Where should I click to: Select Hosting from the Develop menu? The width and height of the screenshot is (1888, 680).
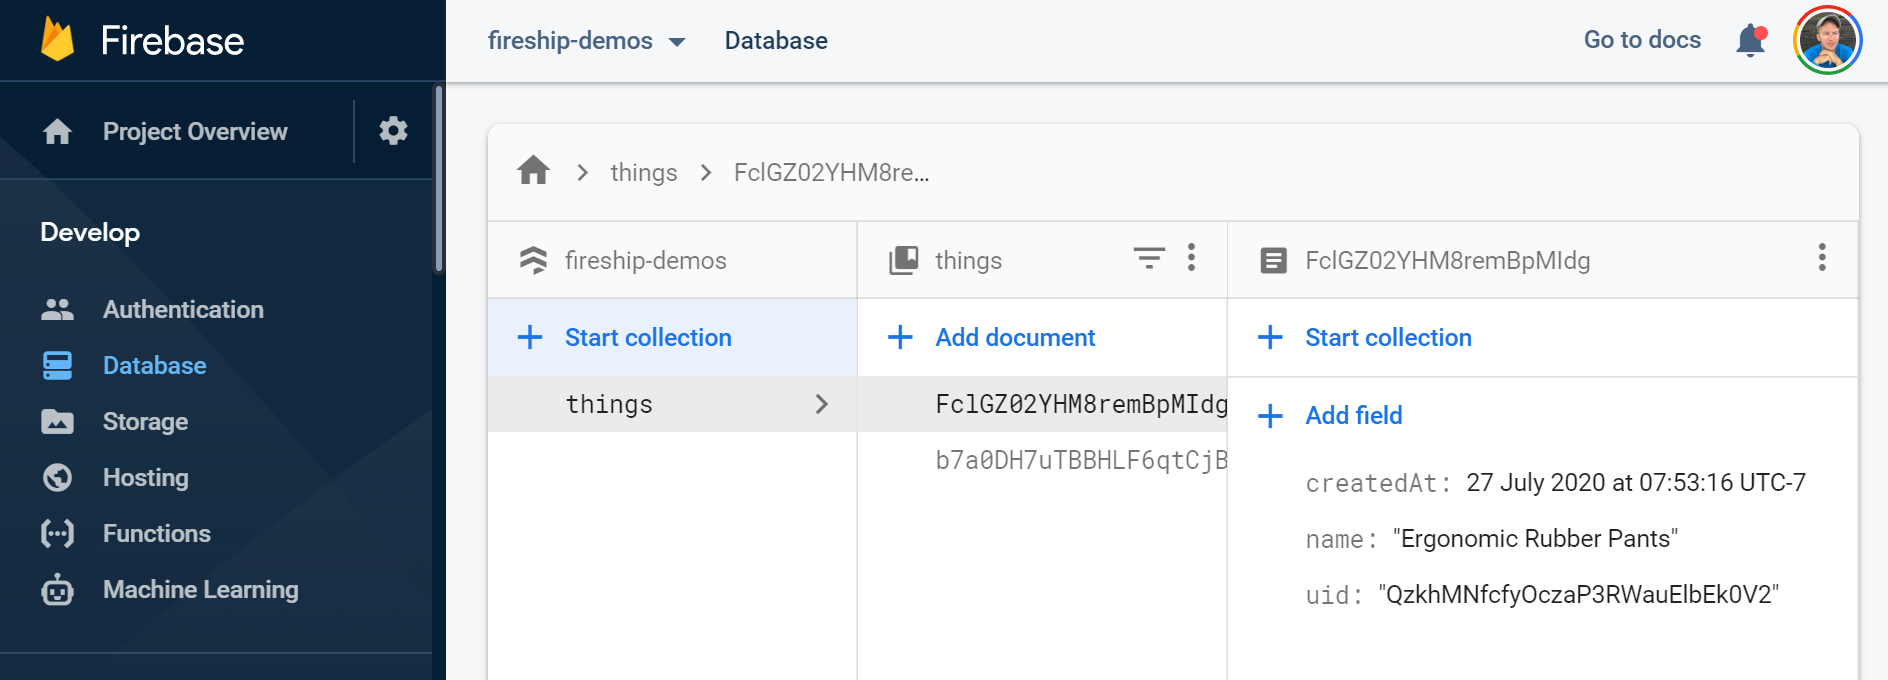click(x=145, y=478)
